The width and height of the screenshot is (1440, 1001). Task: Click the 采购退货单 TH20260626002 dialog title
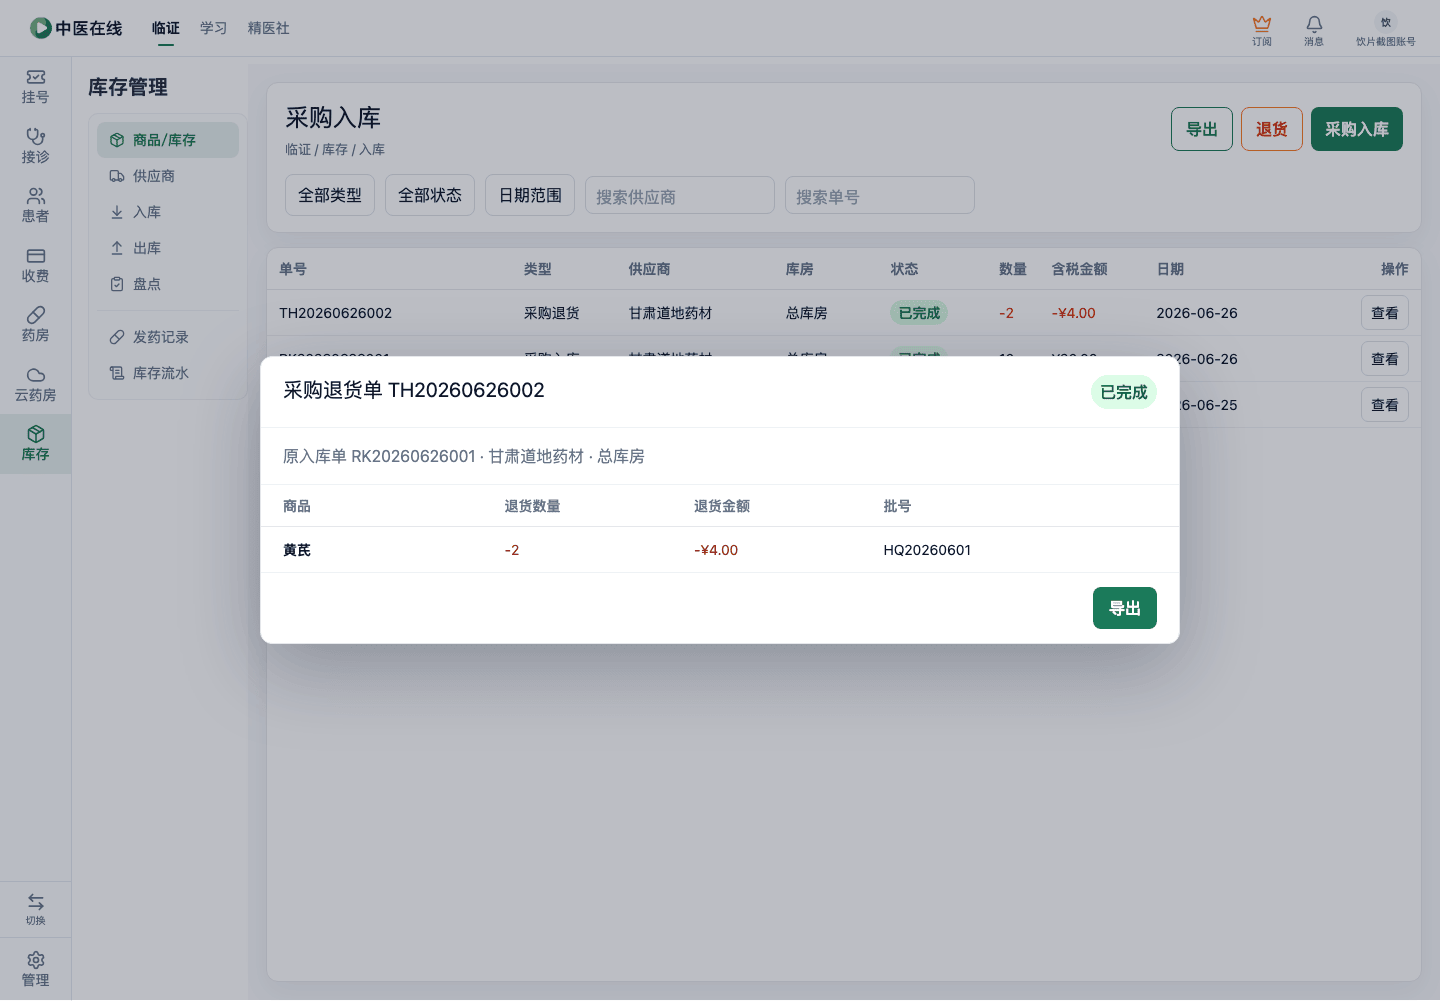click(414, 390)
